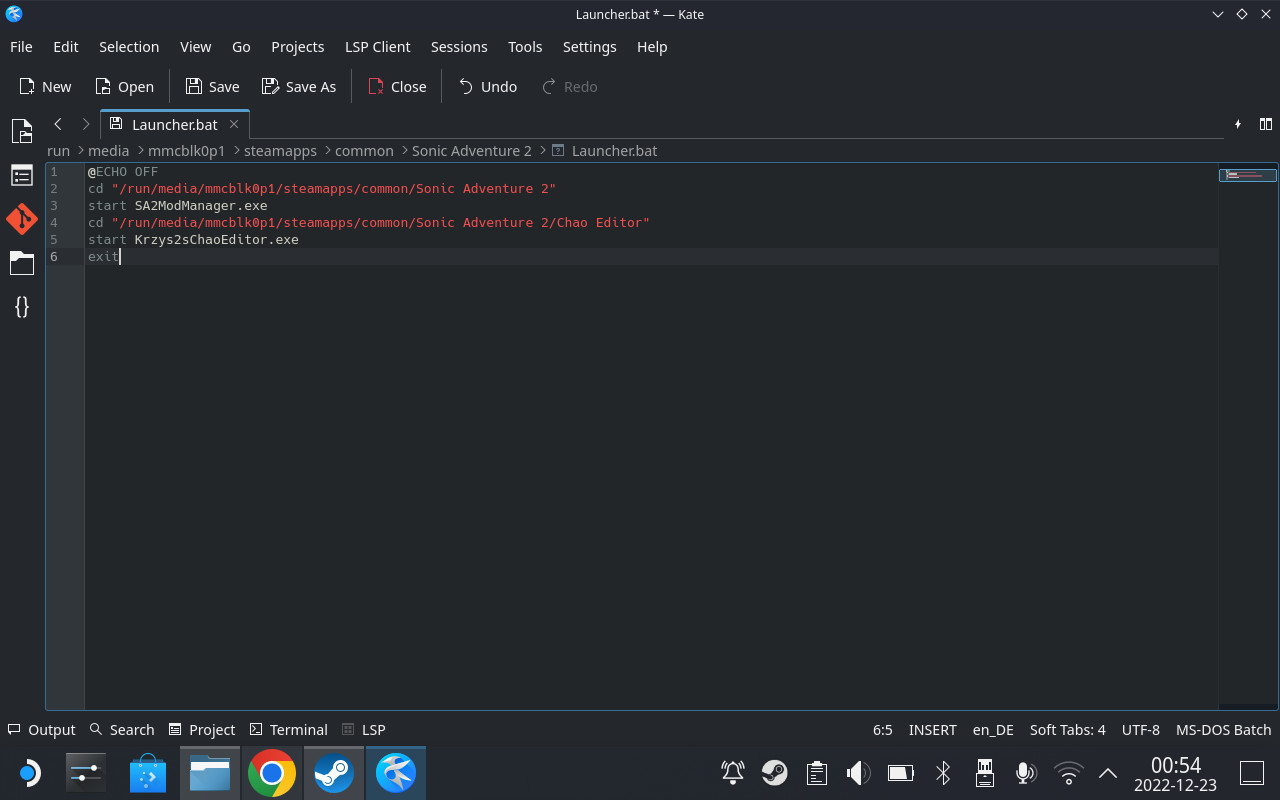
Task: Click the New document toolbar icon
Action: point(44,86)
